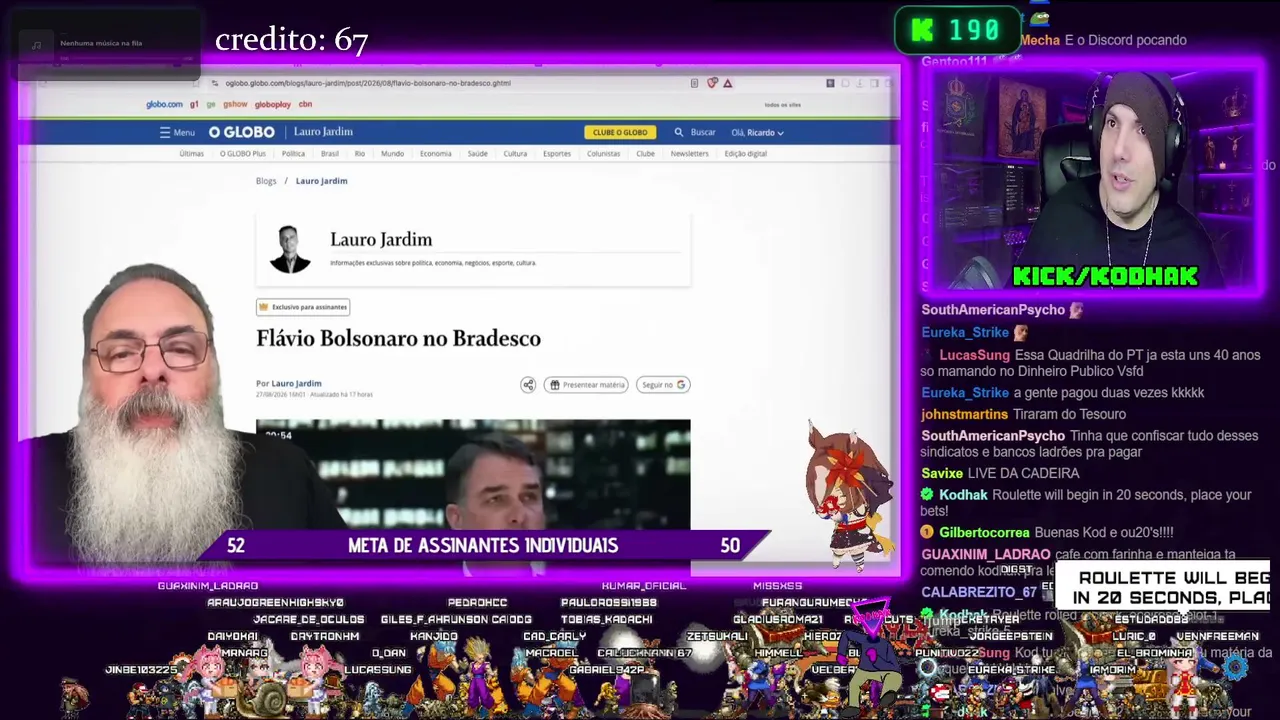Click the site info icon in the address bar
The image size is (1280, 720).
pos(214,83)
